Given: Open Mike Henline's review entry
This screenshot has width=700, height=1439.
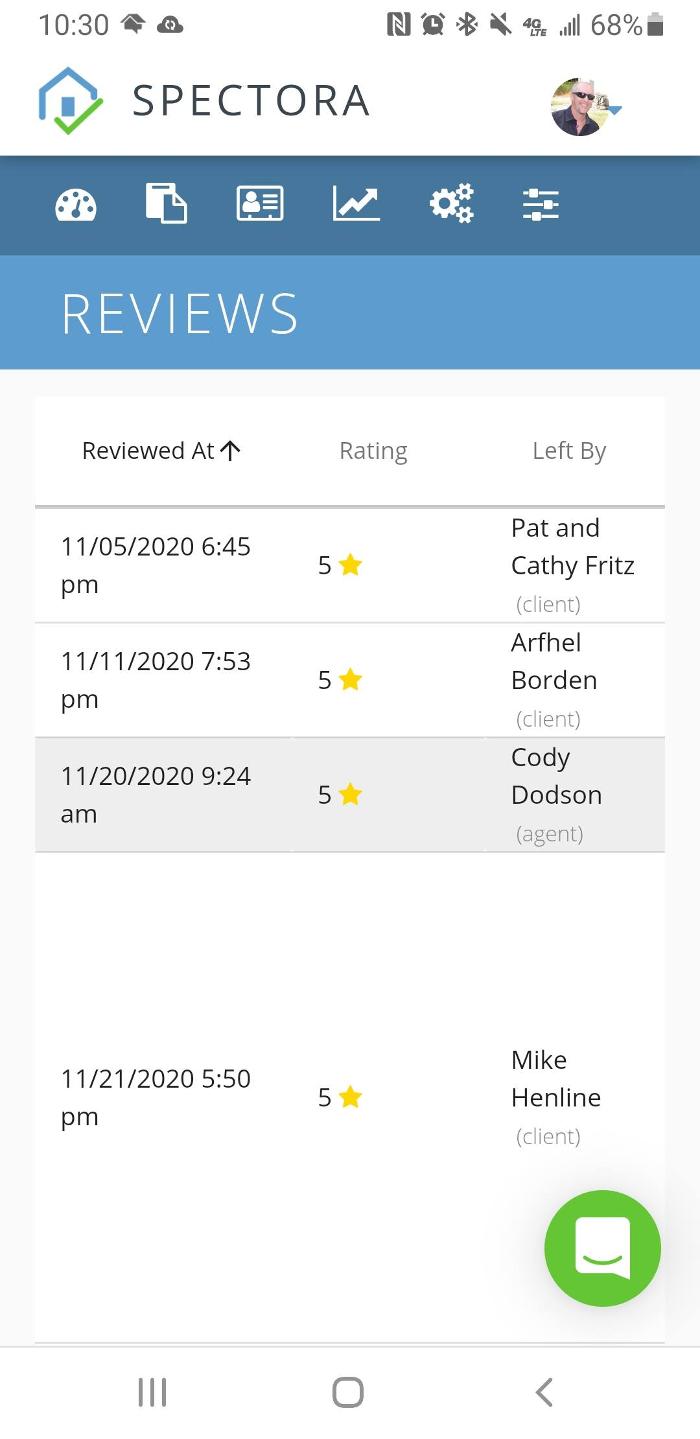Looking at the screenshot, I should pyautogui.click(x=555, y=1079).
